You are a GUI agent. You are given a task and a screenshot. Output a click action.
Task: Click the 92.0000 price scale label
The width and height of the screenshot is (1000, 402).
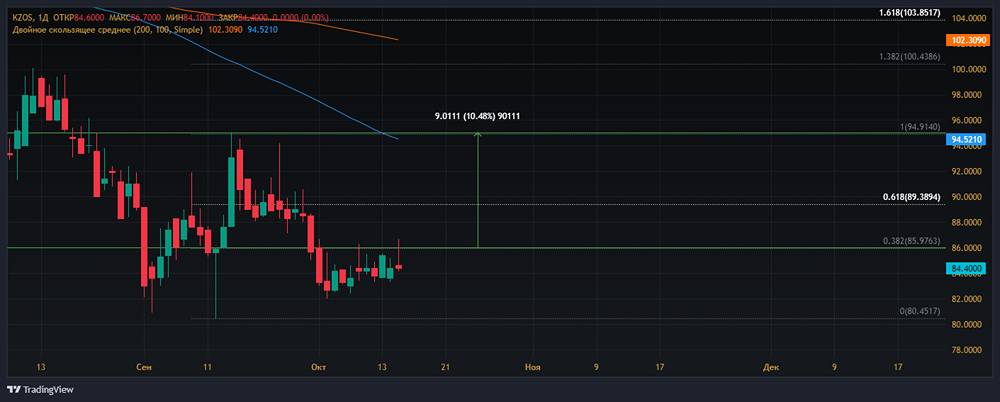pos(967,172)
